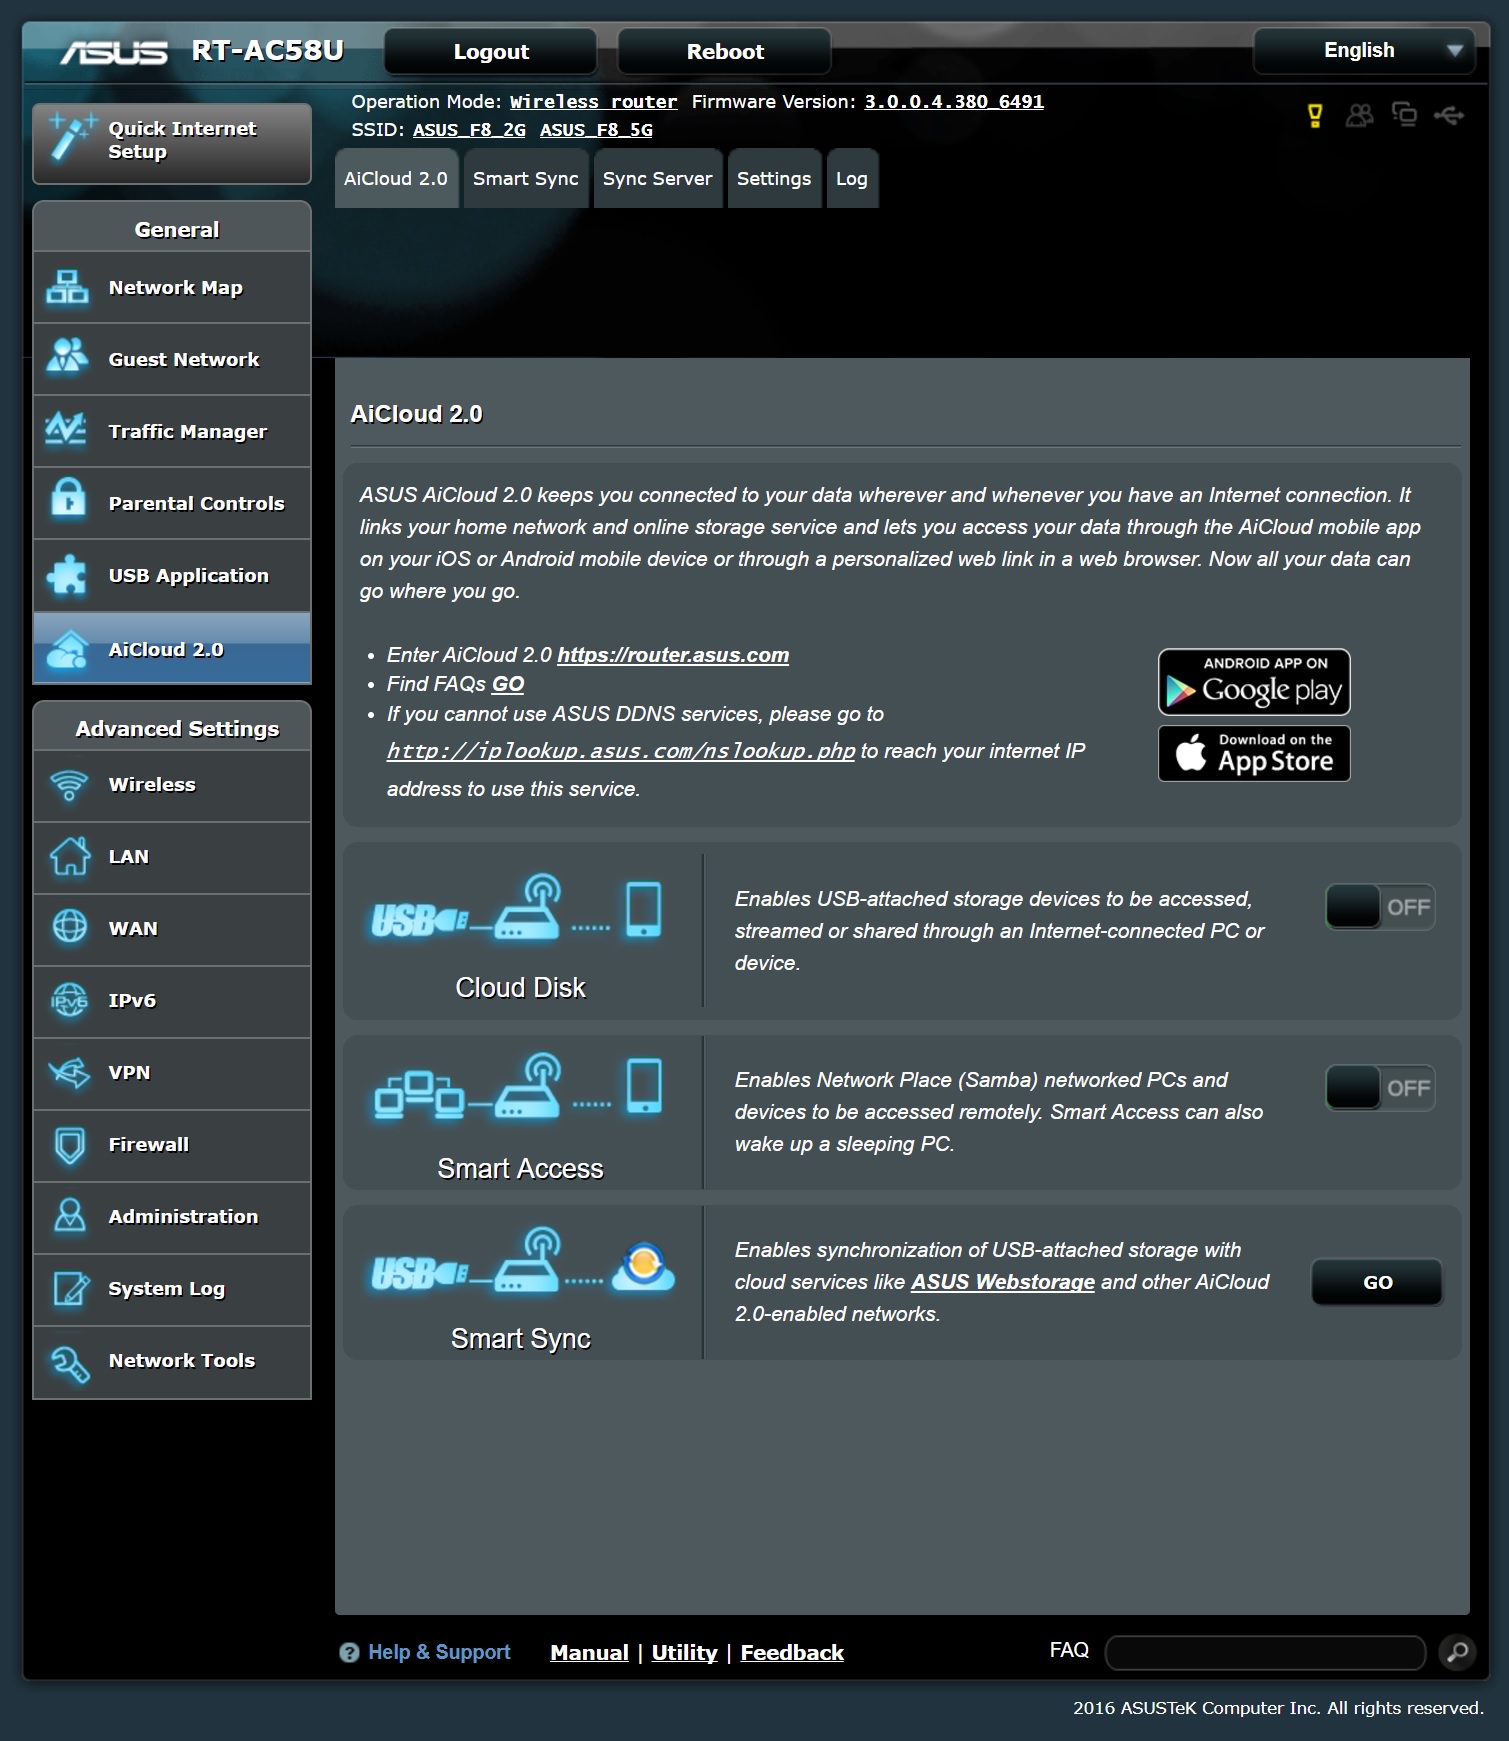Click the Smart Sync diagram graphic
This screenshot has height=1741, width=1509.
[522, 1262]
